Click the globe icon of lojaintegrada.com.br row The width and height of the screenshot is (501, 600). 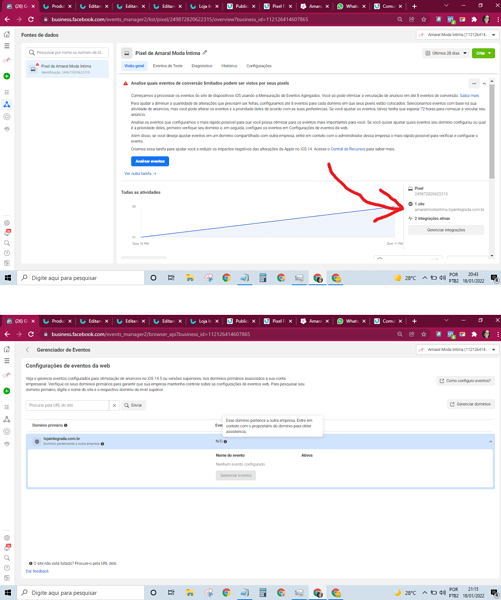click(x=37, y=441)
